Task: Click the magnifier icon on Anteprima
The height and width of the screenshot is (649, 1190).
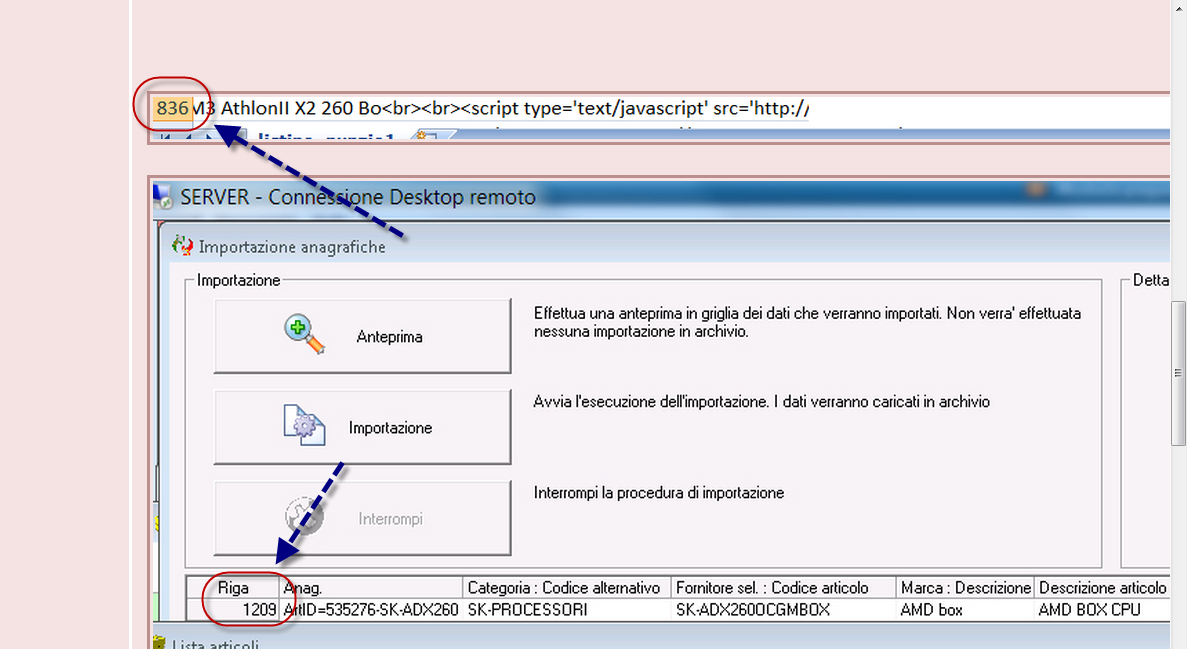Action: (304, 335)
